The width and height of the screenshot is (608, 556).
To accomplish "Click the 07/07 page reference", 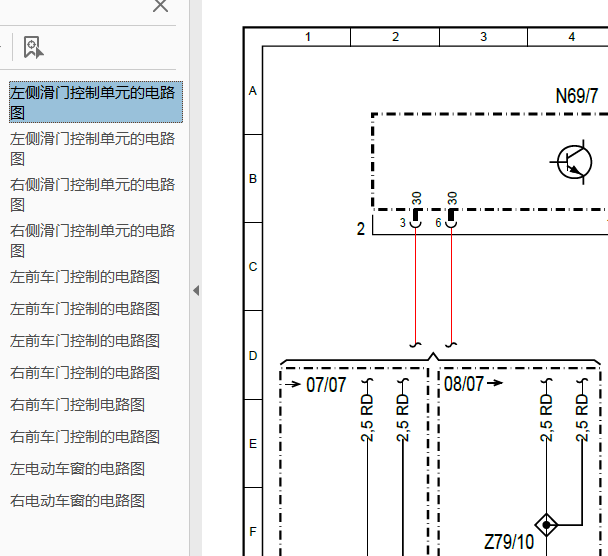I will click(x=326, y=385).
